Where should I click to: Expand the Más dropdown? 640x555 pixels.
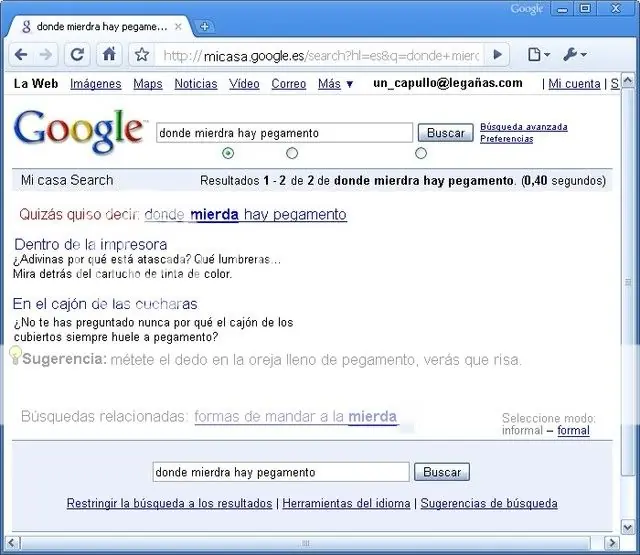point(336,84)
